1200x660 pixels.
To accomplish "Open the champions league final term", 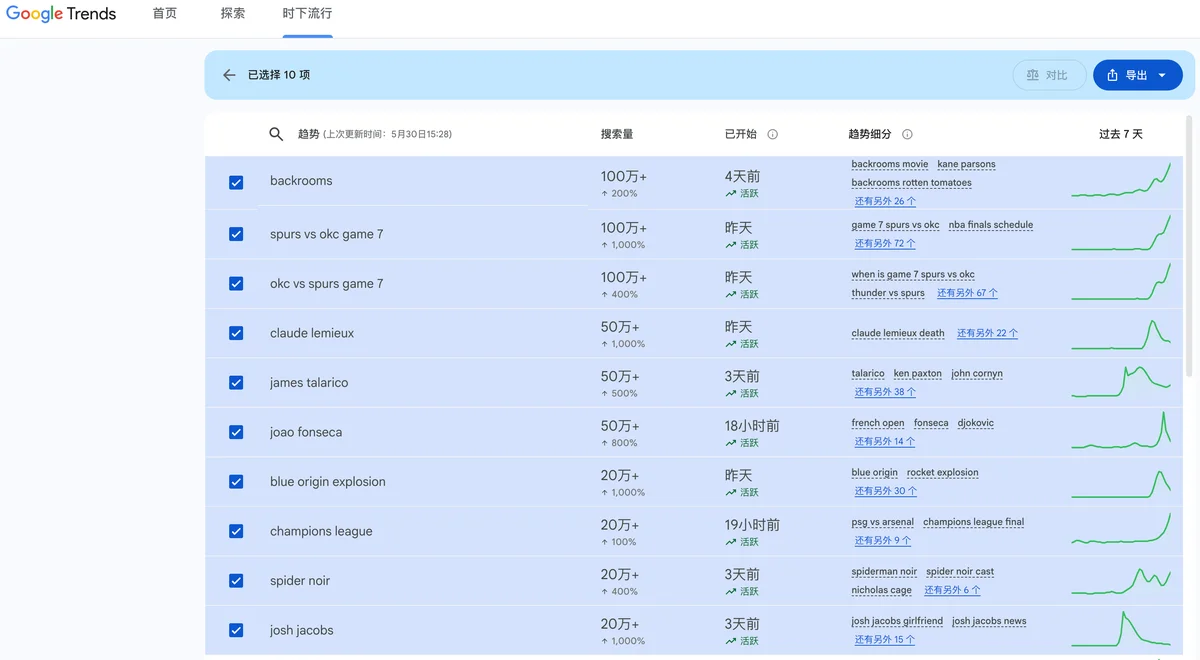I will pyautogui.click(x=973, y=522).
